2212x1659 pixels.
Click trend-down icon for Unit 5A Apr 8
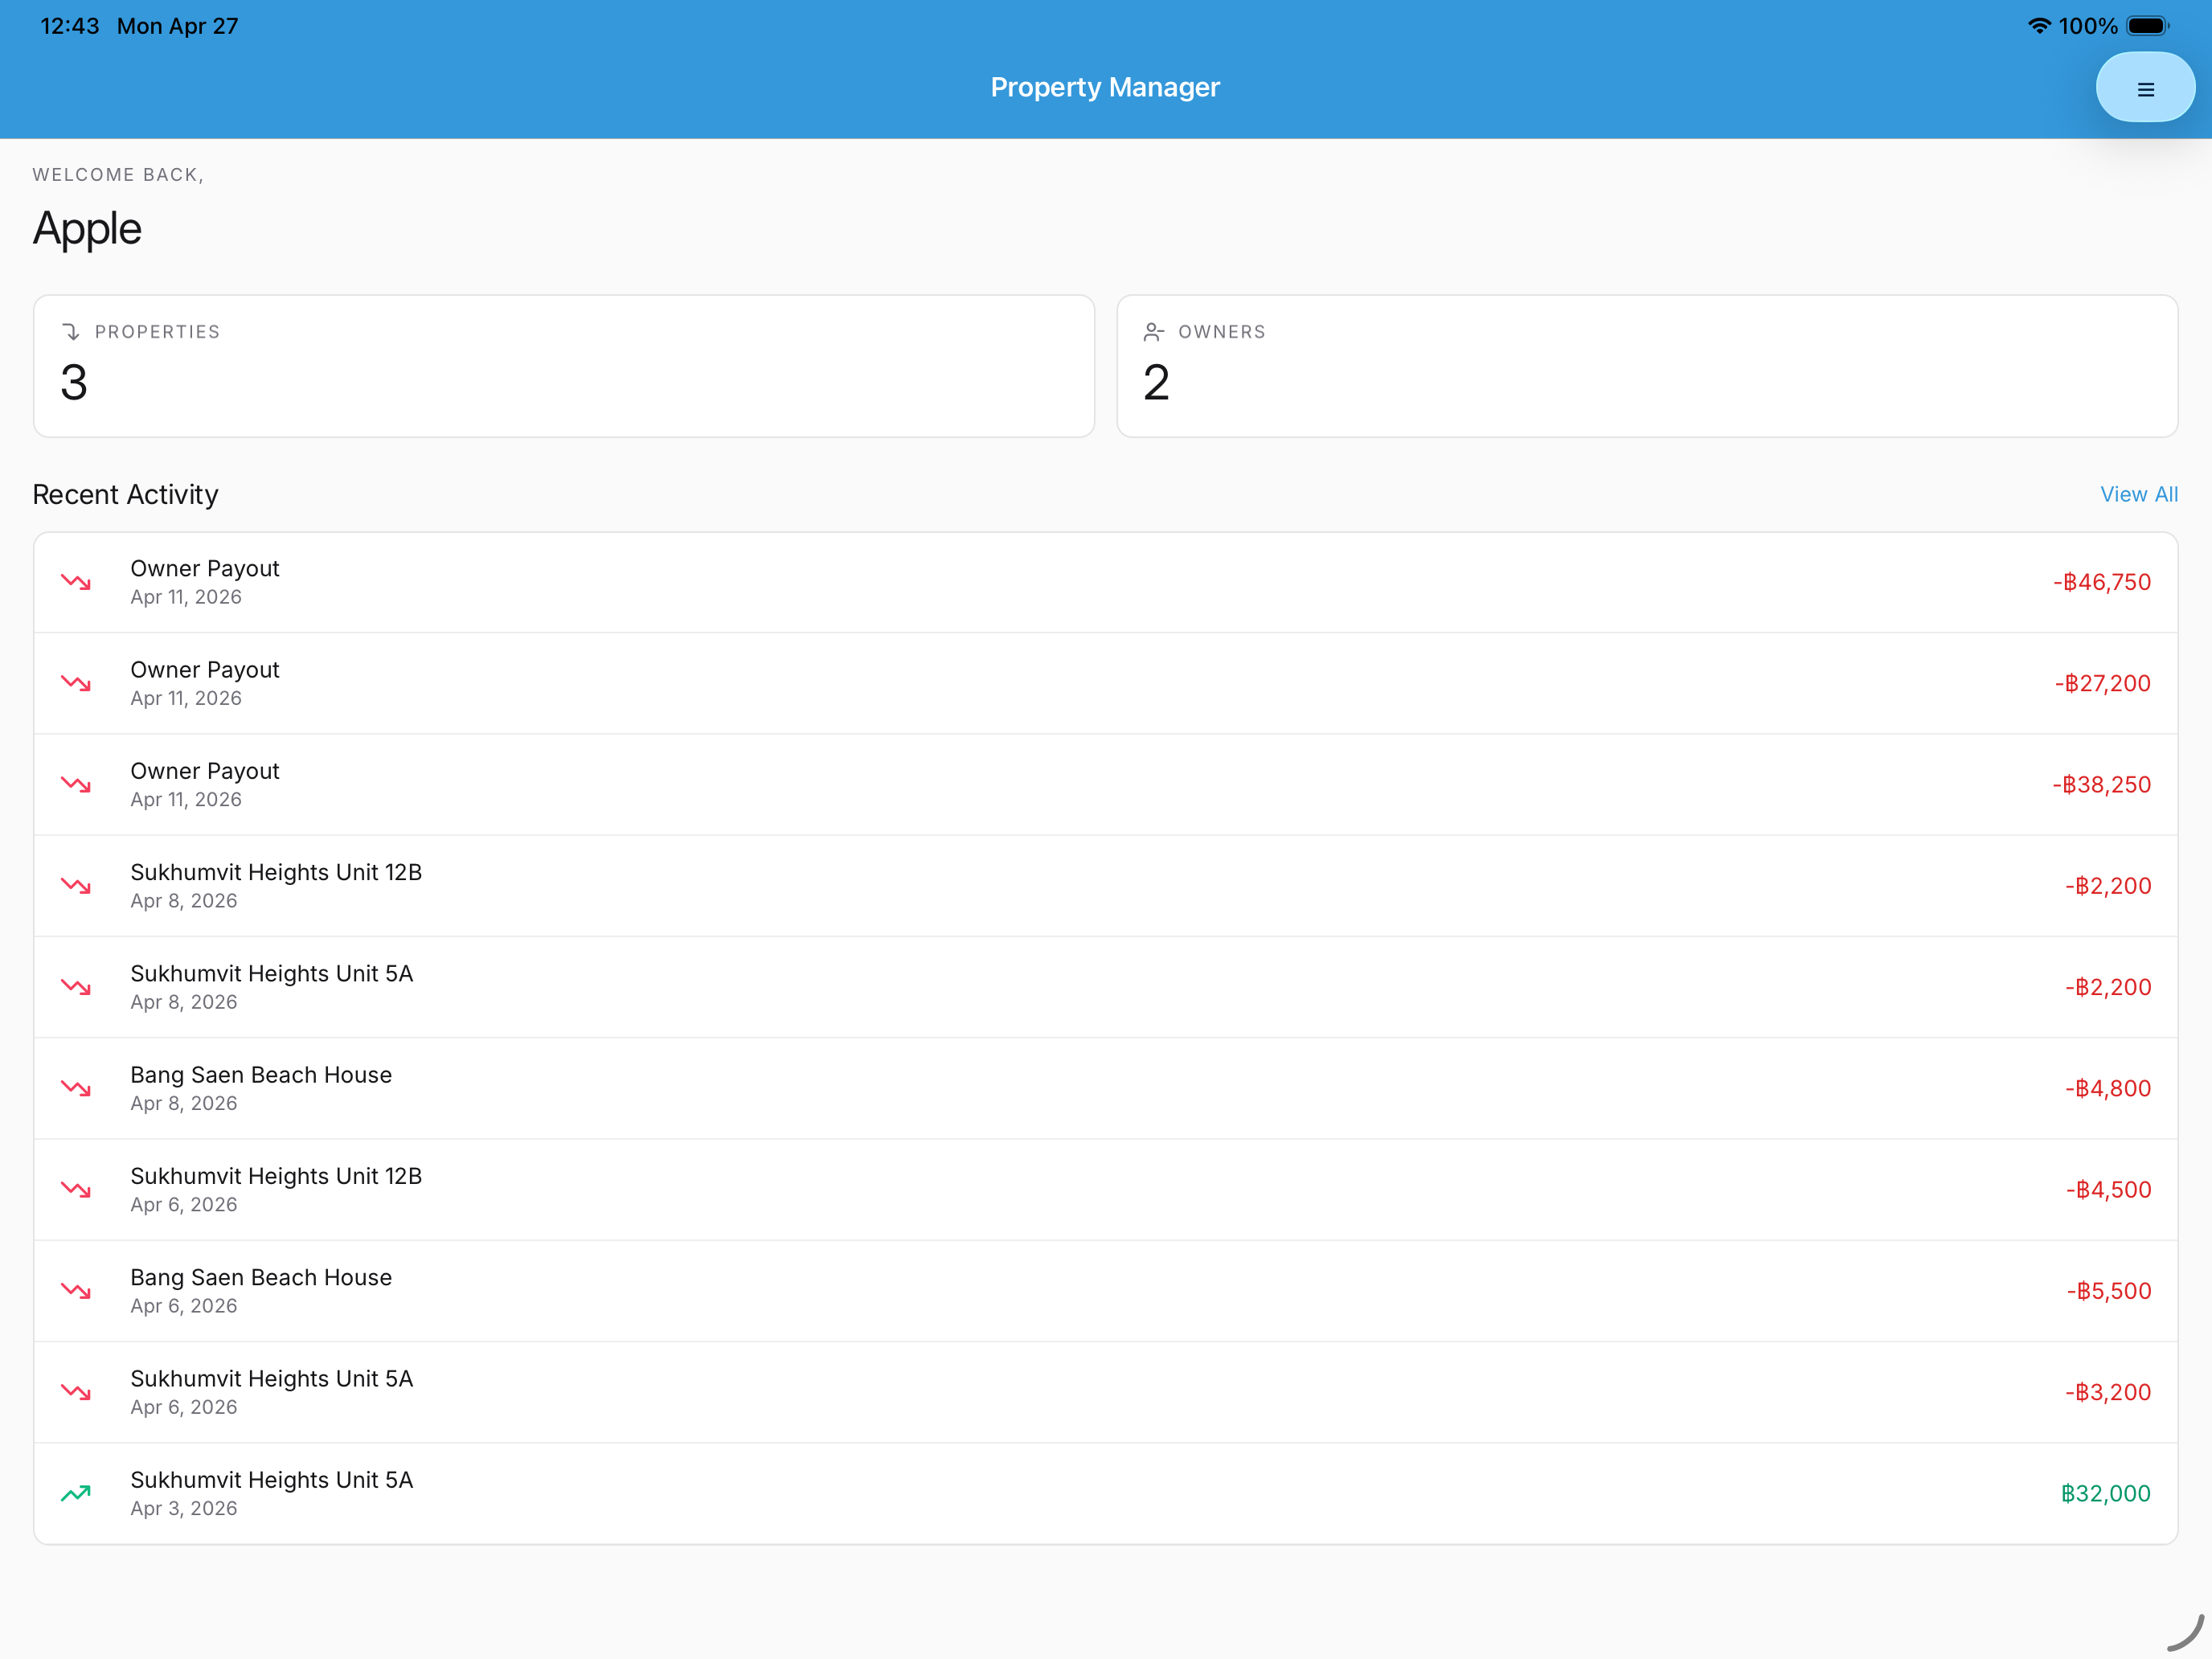pyautogui.click(x=76, y=987)
